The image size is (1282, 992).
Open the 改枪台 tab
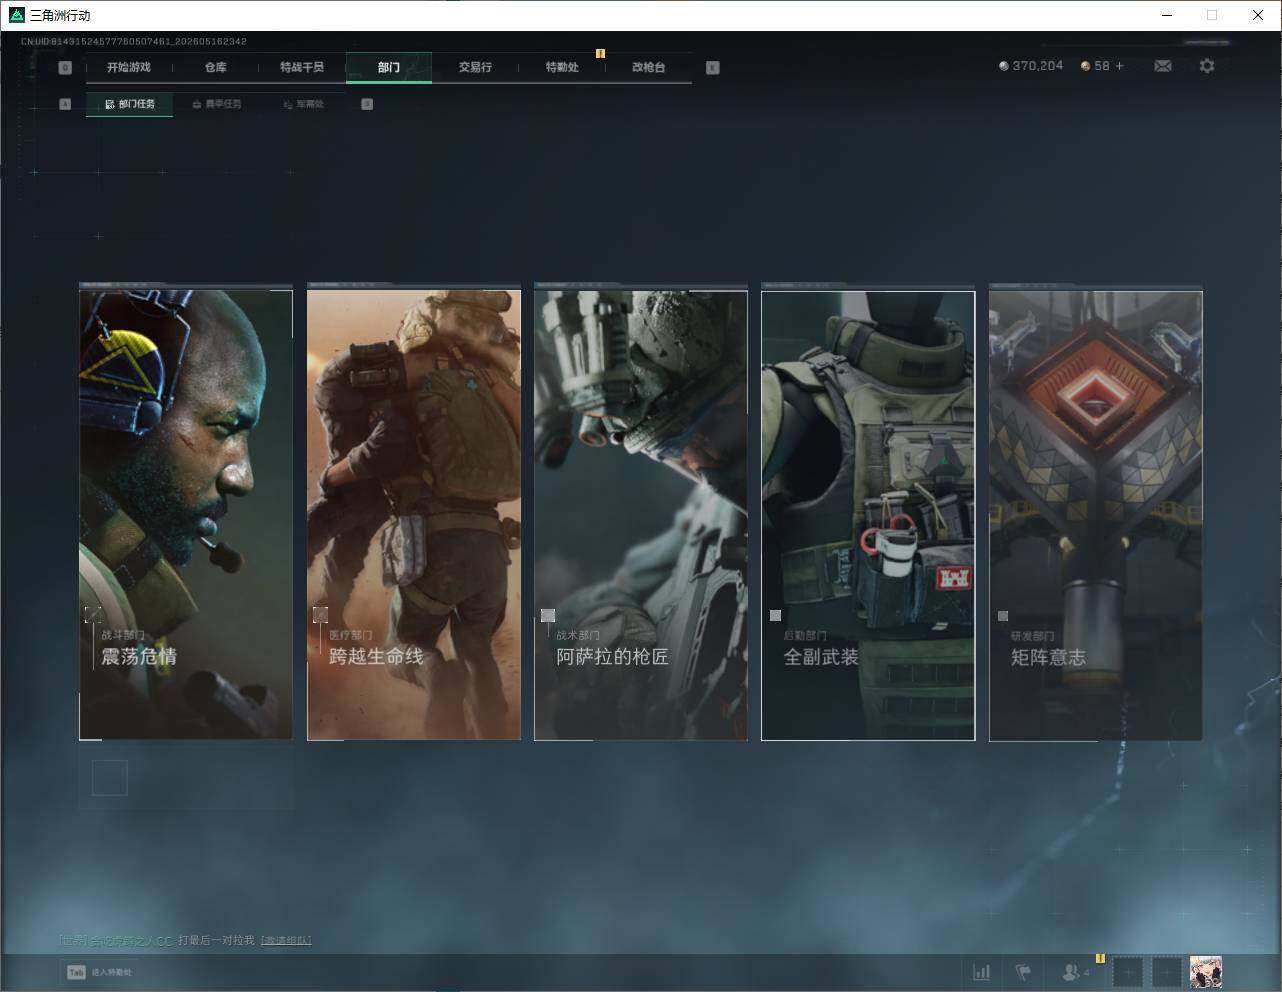tap(648, 67)
